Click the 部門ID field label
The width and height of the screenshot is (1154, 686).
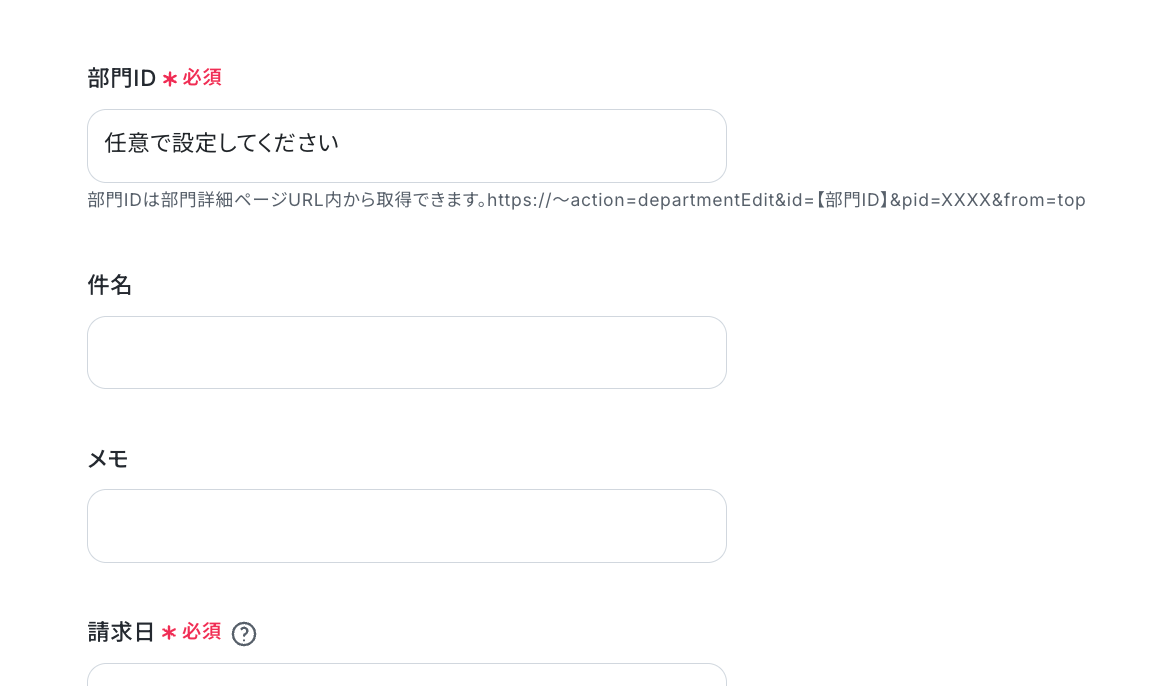pyautogui.click(x=121, y=78)
